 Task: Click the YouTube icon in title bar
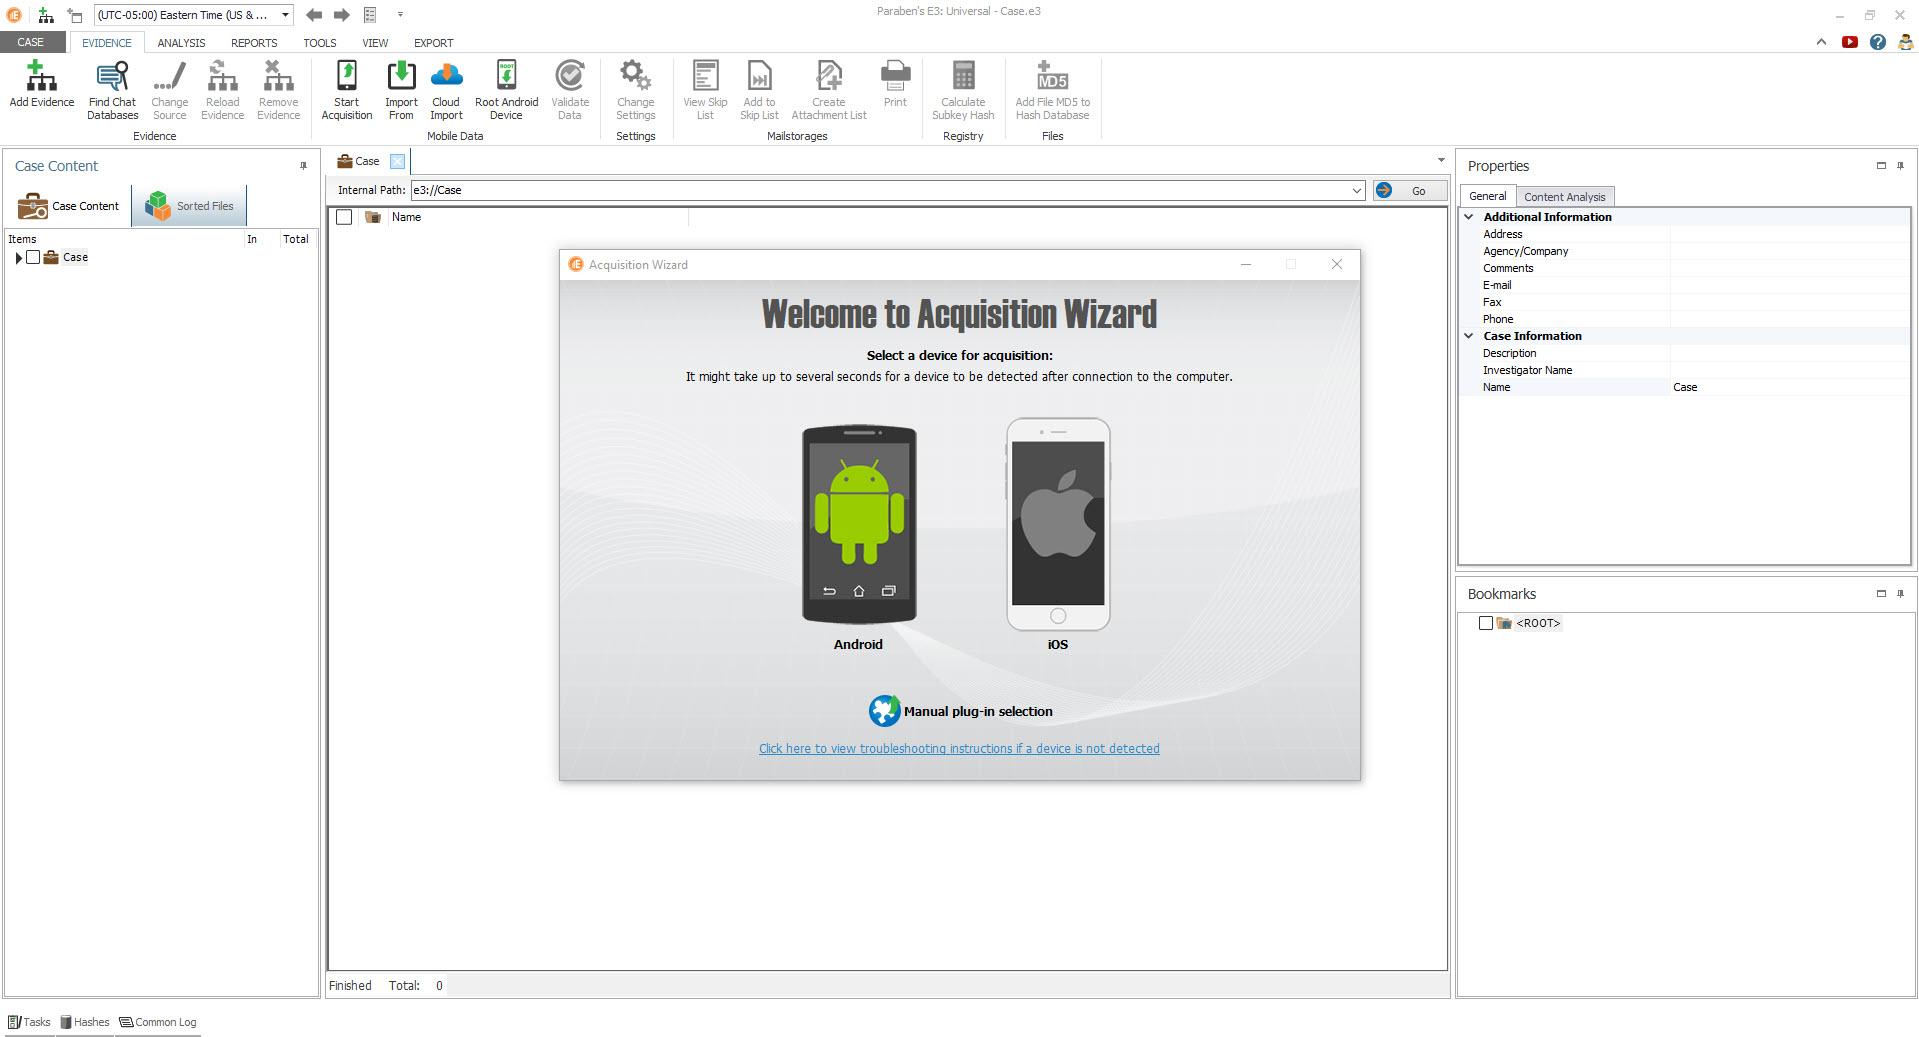[1850, 42]
